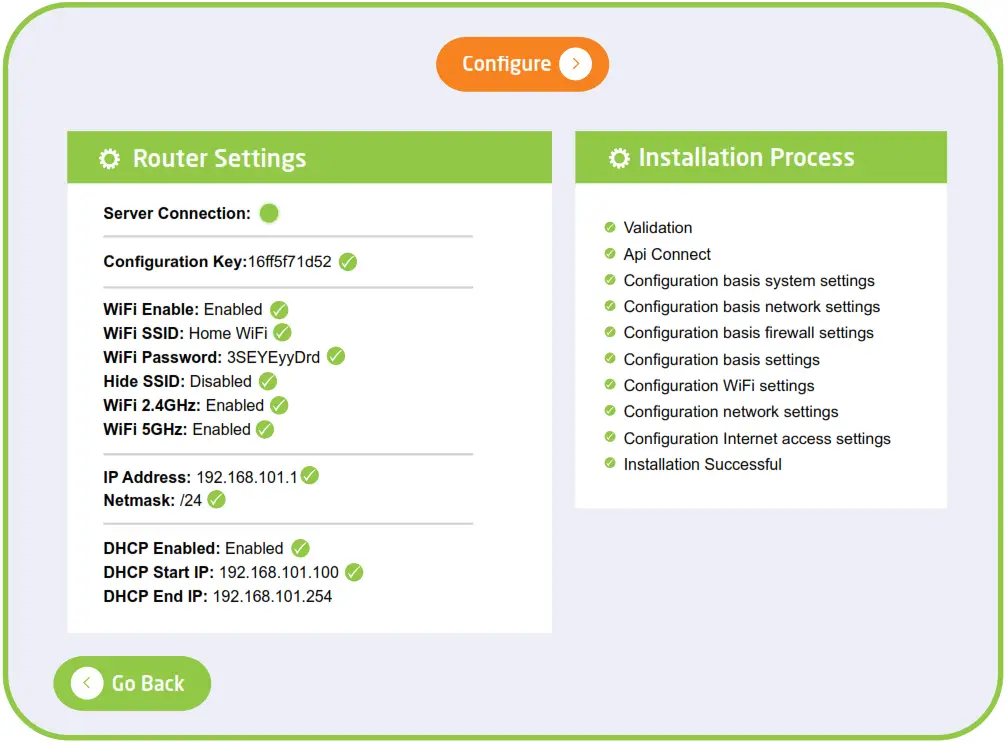Click the checkmark beside Installation Successful

[x=610, y=463]
